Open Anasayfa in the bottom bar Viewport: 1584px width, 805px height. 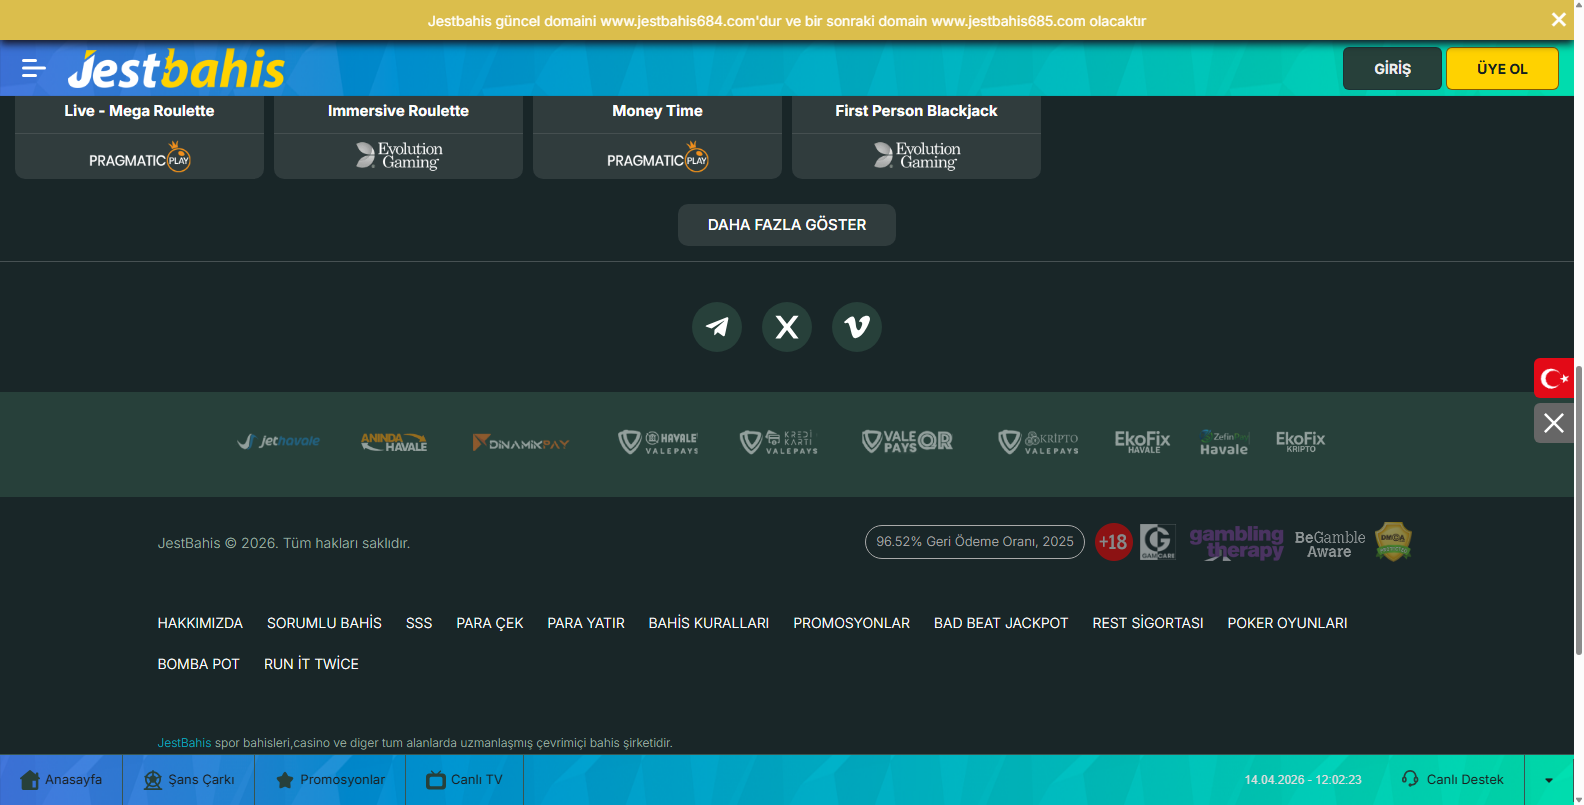[x=61, y=780]
